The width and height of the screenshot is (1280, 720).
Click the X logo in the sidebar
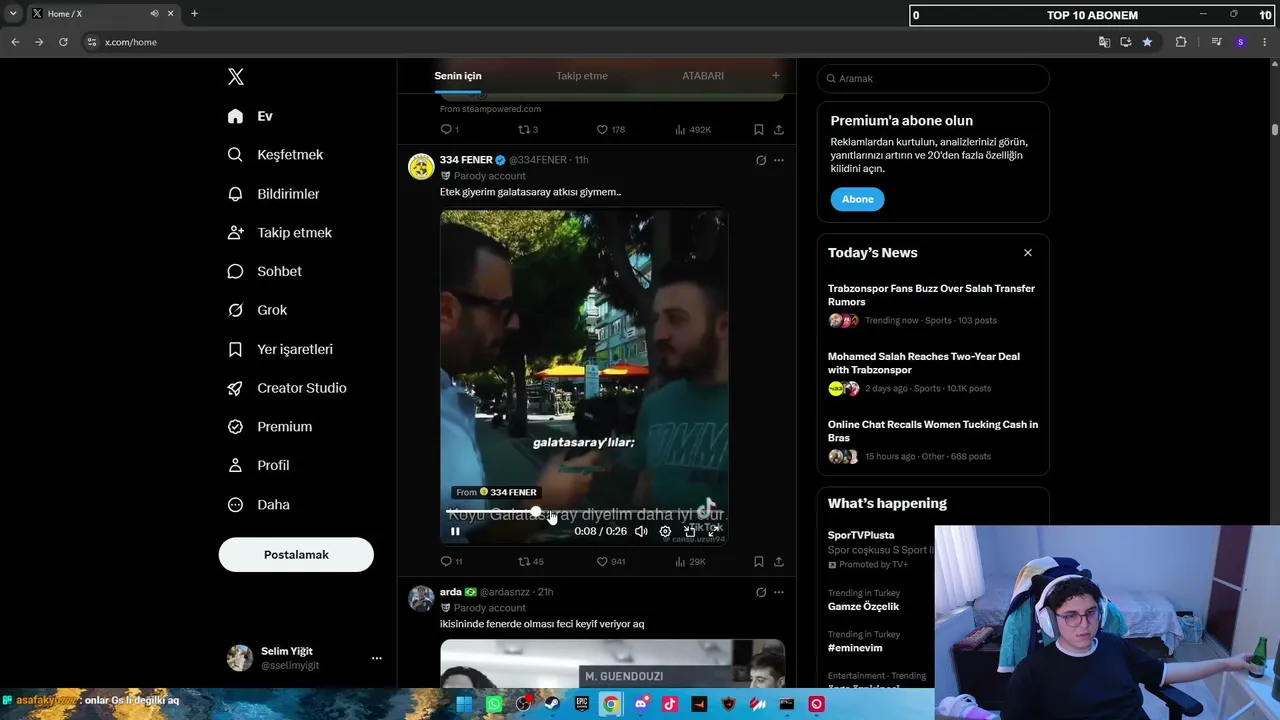tap(235, 77)
